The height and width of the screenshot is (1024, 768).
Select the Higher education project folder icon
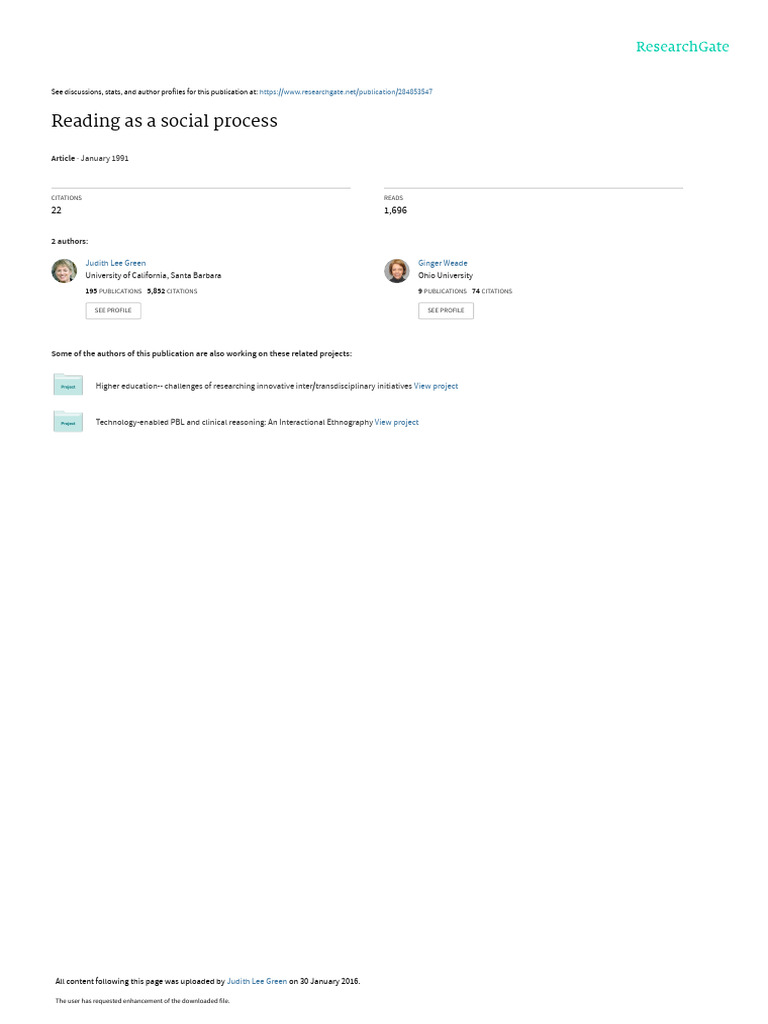click(x=68, y=385)
